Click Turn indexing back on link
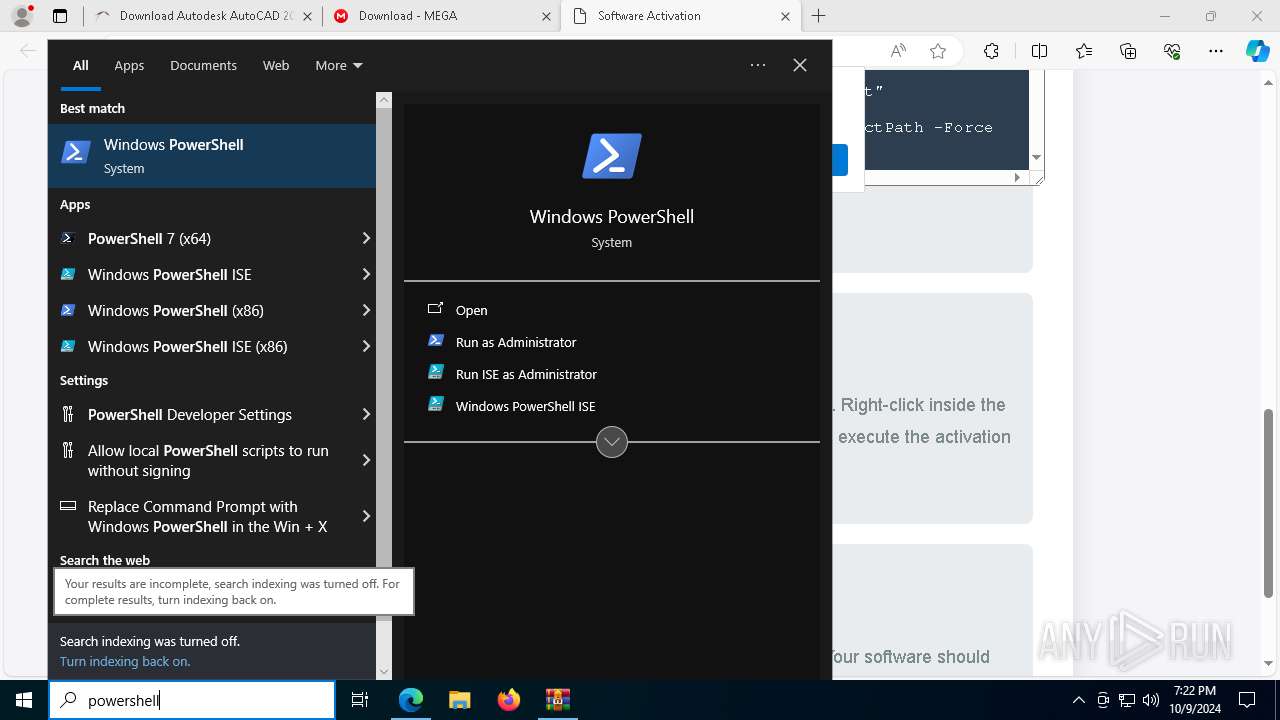 click(x=125, y=661)
